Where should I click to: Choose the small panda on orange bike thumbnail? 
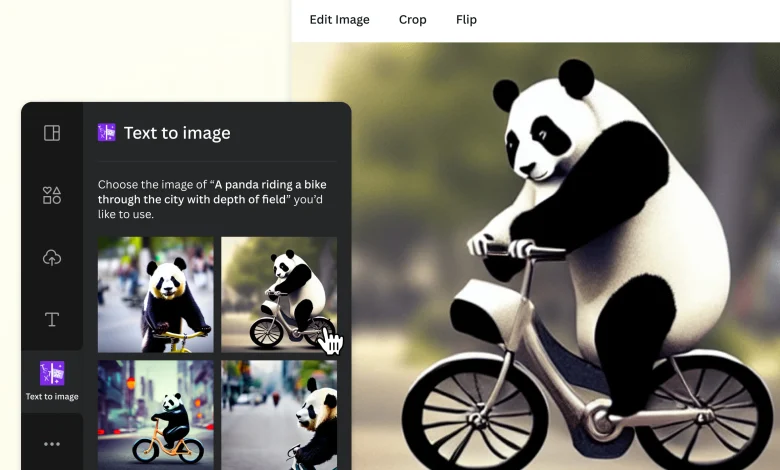tap(156, 415)
